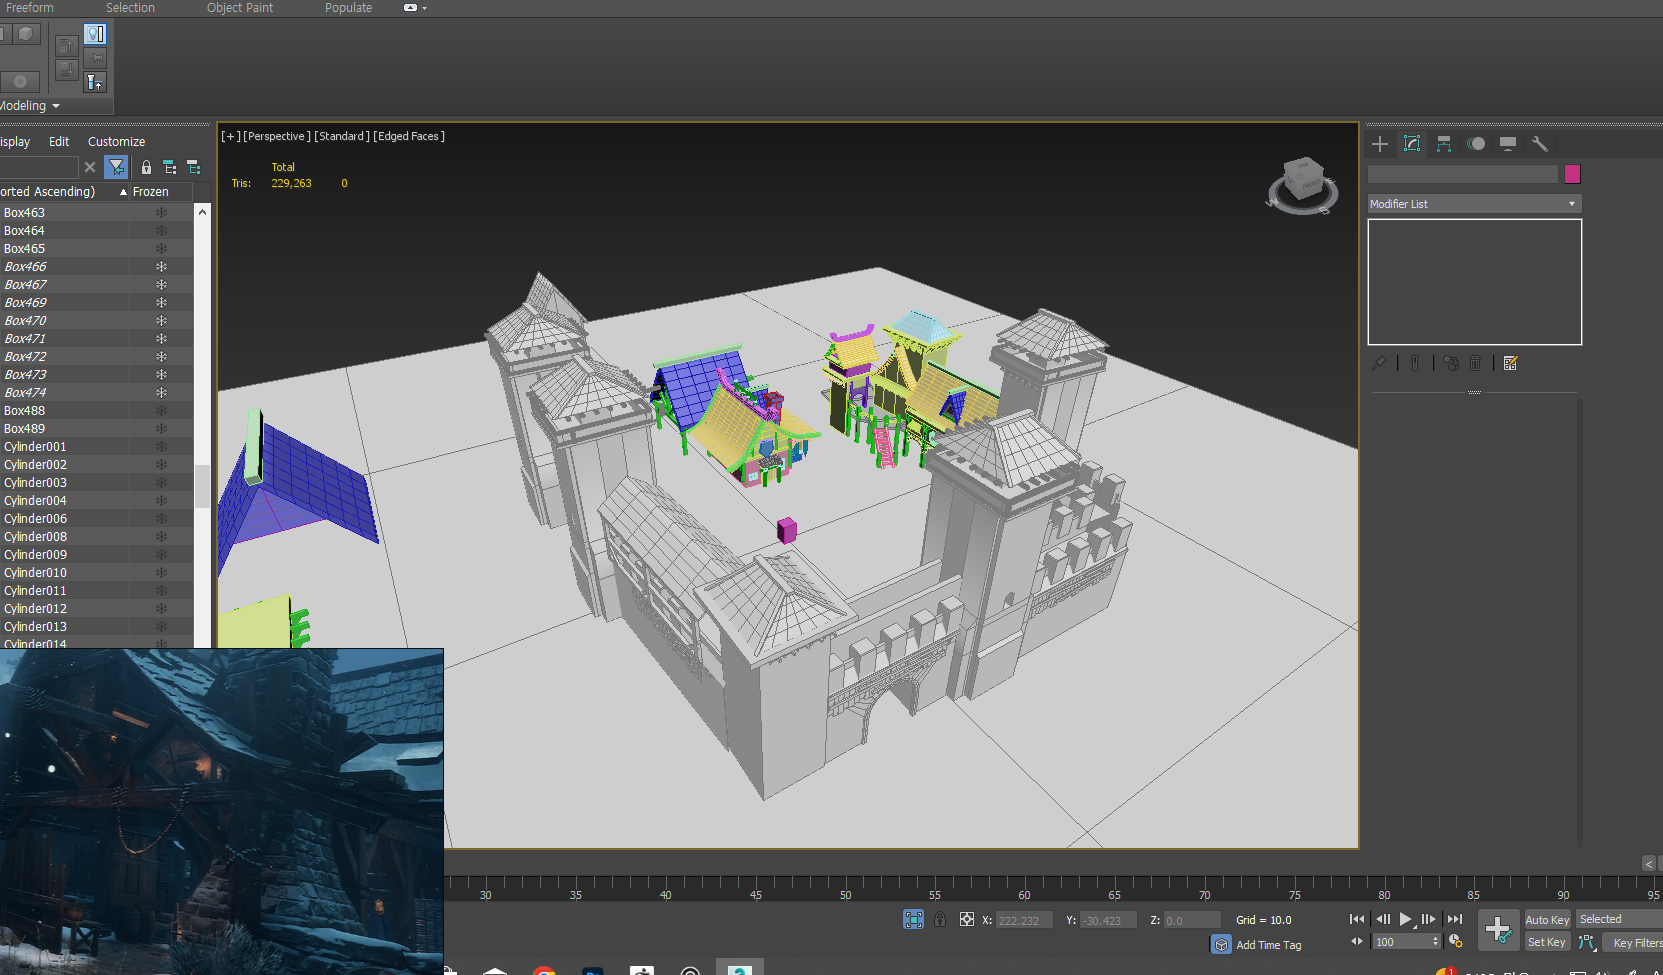This screenshot has width=1663, height=975.
Task: Open the Modifier List dropdown
Action: [1474, 204]
